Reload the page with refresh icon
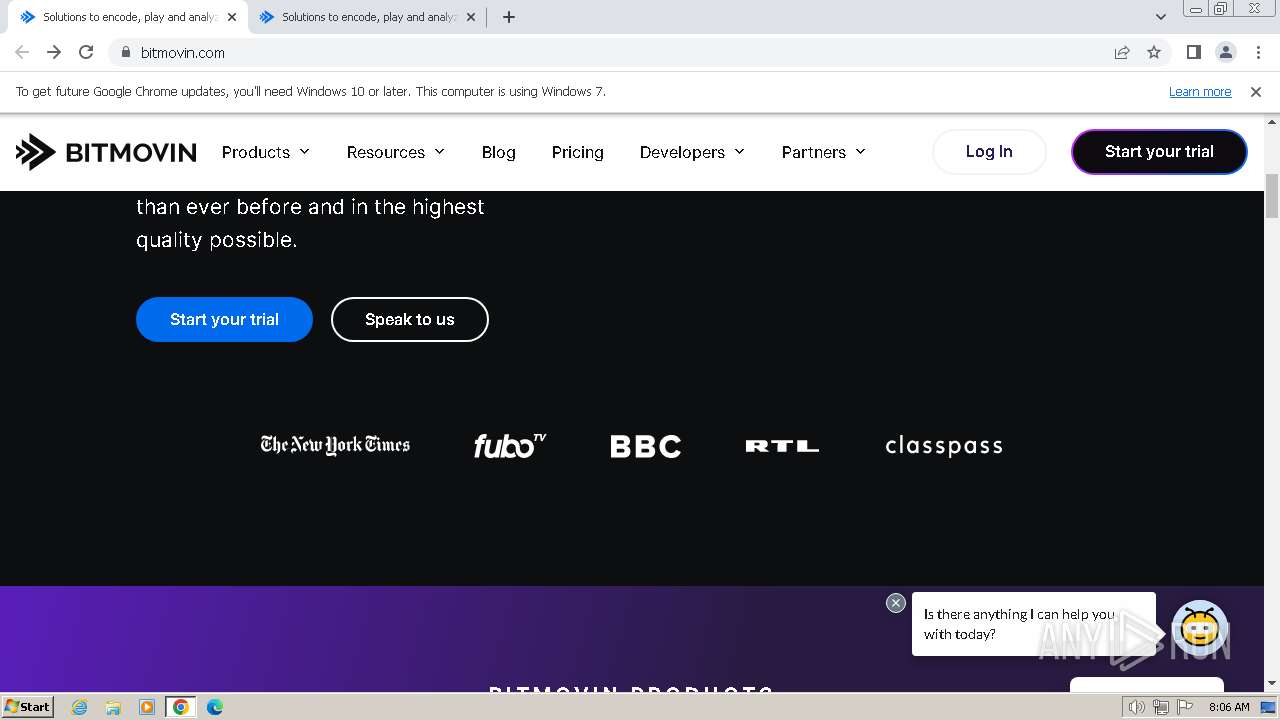Viewport: 1280px width, 720px height. (86, 52)
